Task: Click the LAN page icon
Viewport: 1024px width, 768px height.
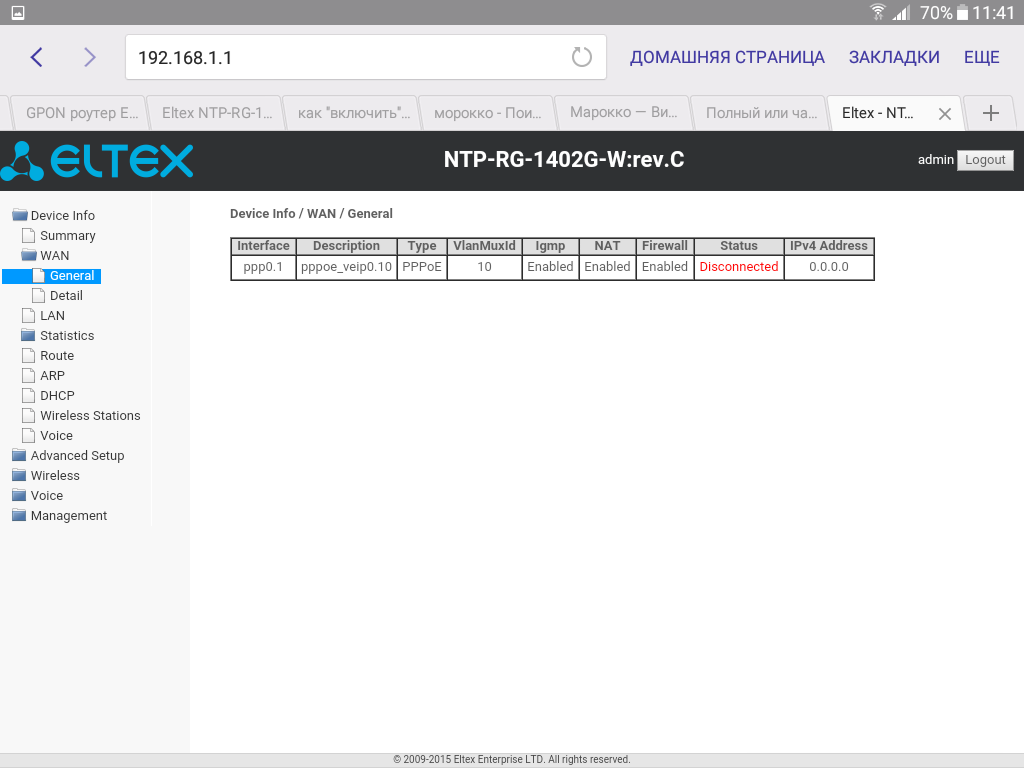Action: (x=28, y=315)
